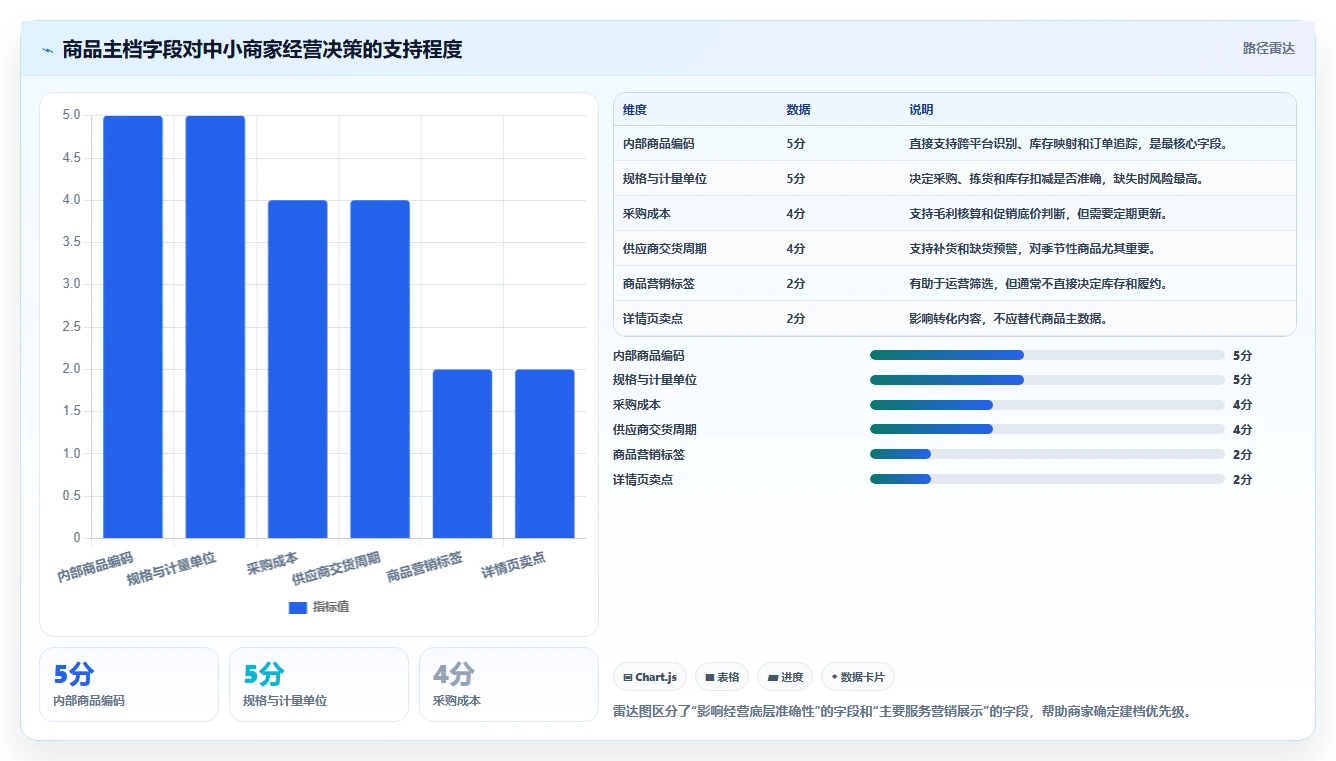Toggle the 指标值 legend color box
The width and height of the screenshot is (1336, 761).
pyautogui.click(x=297, y=607)
